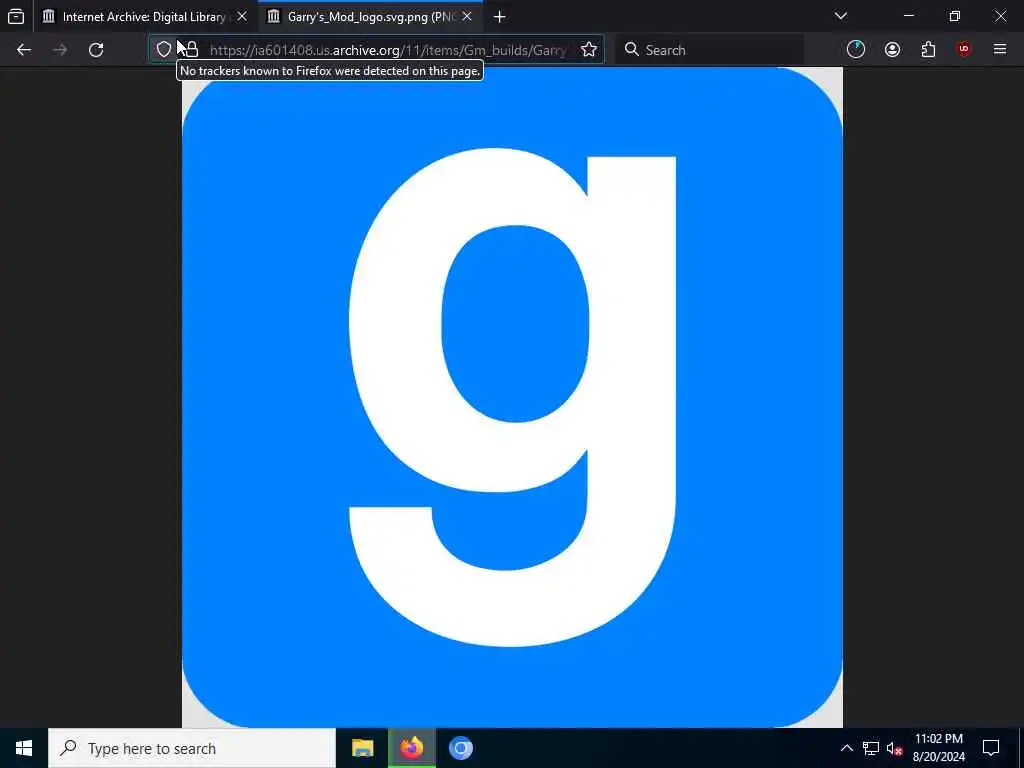The width and height of the screenshot is (1024, 768).
Task: Switch to the Internet Archive: Digital Library tab
Action: pos(144,16)
